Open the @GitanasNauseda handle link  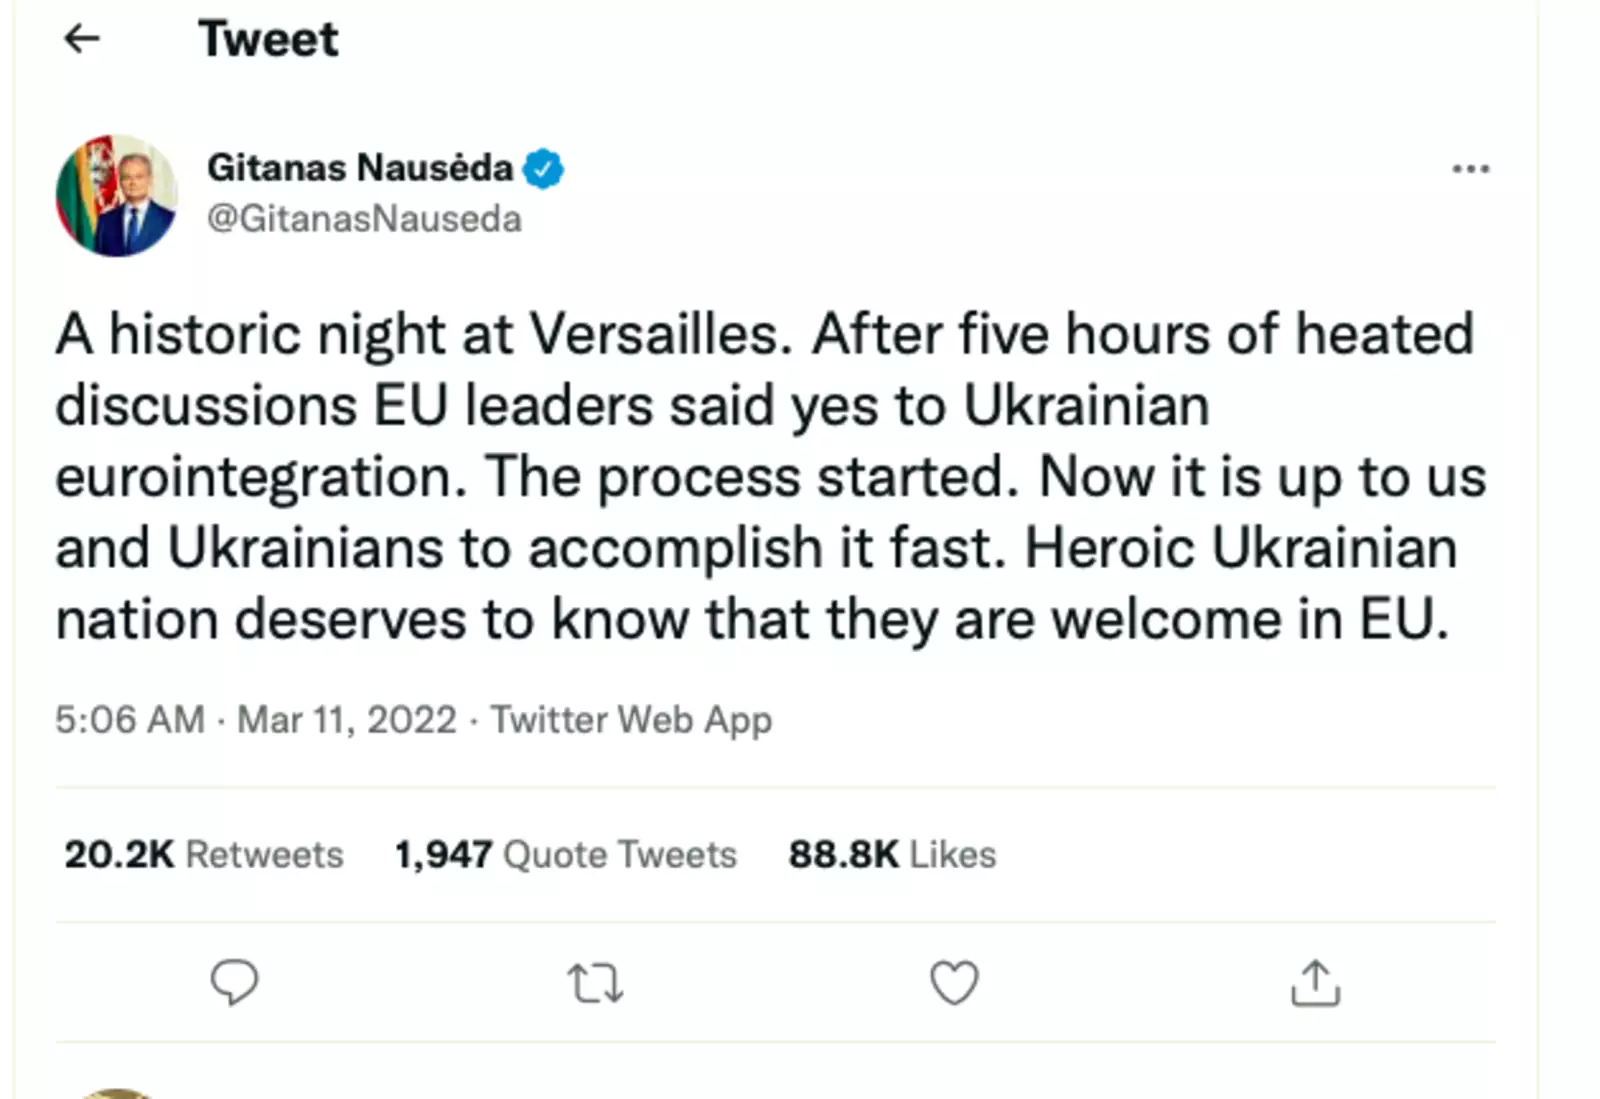click(364, 219)
